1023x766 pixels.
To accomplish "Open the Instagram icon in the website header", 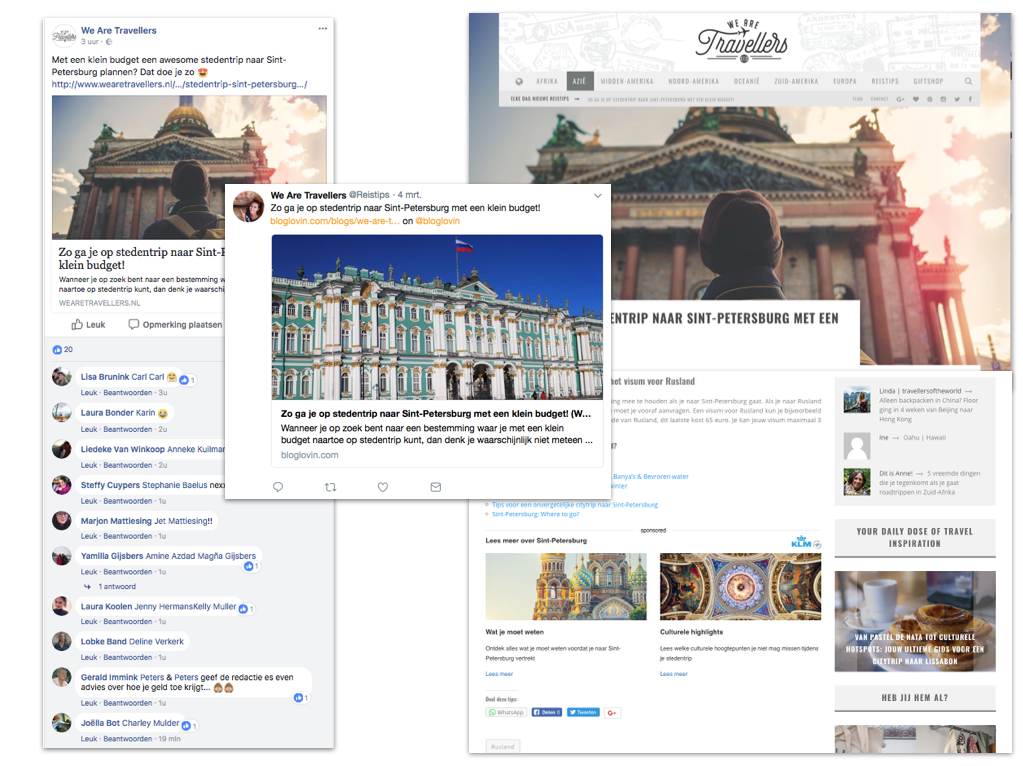I will [943, 99].
